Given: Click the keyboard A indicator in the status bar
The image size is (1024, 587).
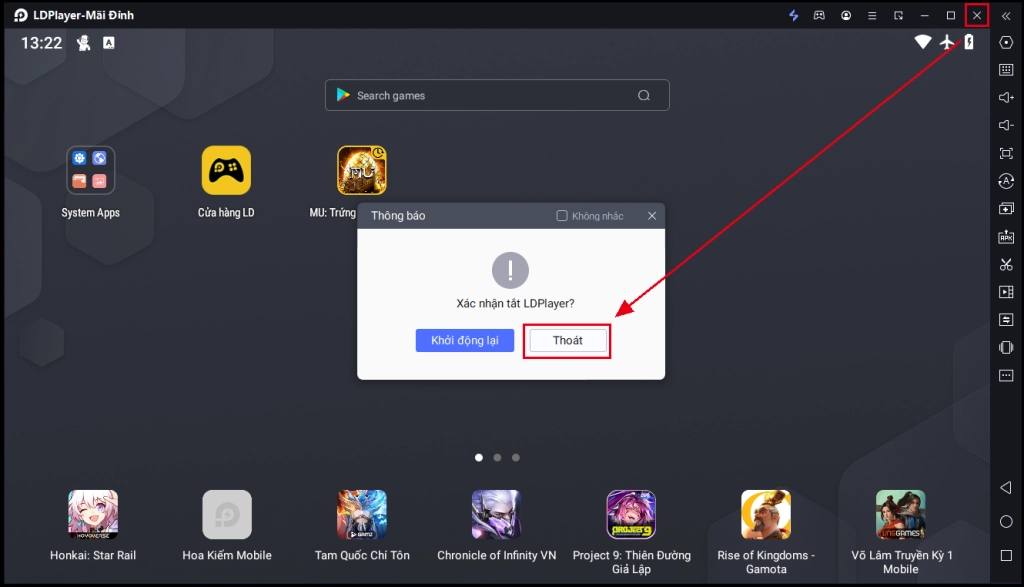Looking at the screenshot, I should (x=109, y=43).
